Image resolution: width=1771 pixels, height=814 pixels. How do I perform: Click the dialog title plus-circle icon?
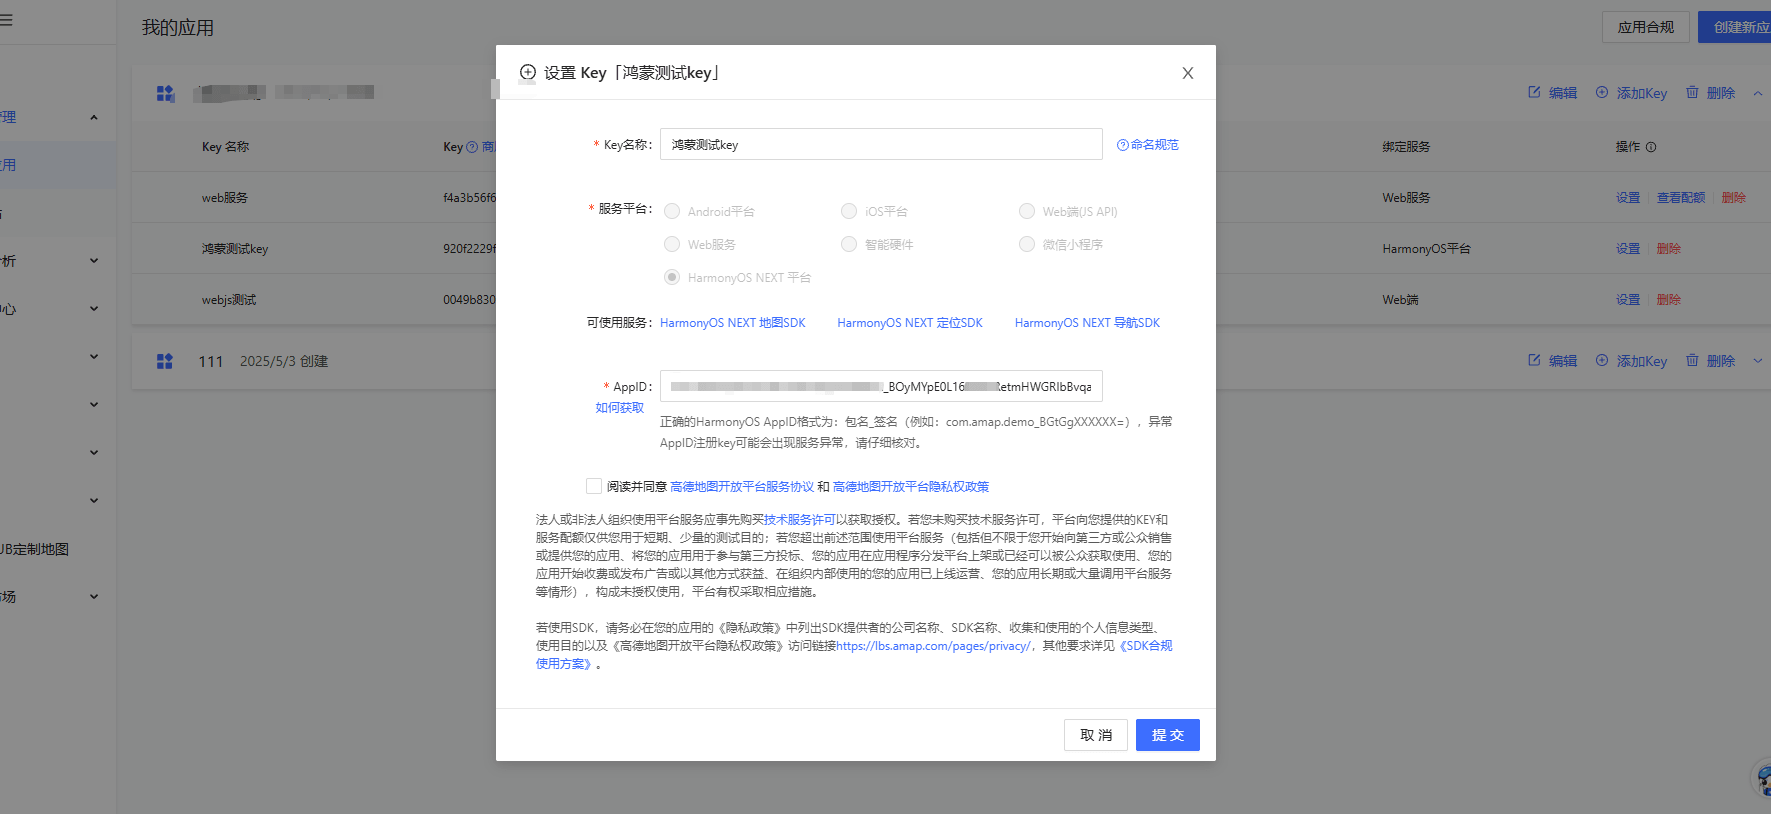528,72
